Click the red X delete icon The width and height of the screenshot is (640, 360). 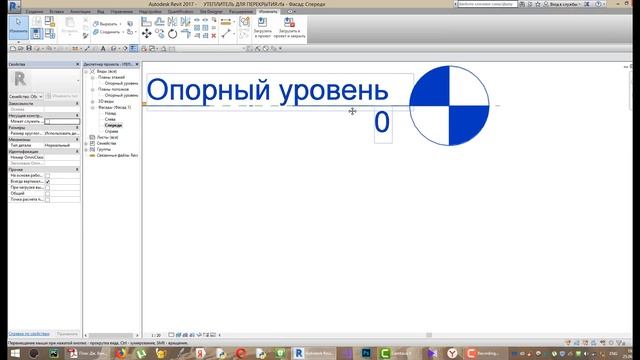(x=213, y=36)
